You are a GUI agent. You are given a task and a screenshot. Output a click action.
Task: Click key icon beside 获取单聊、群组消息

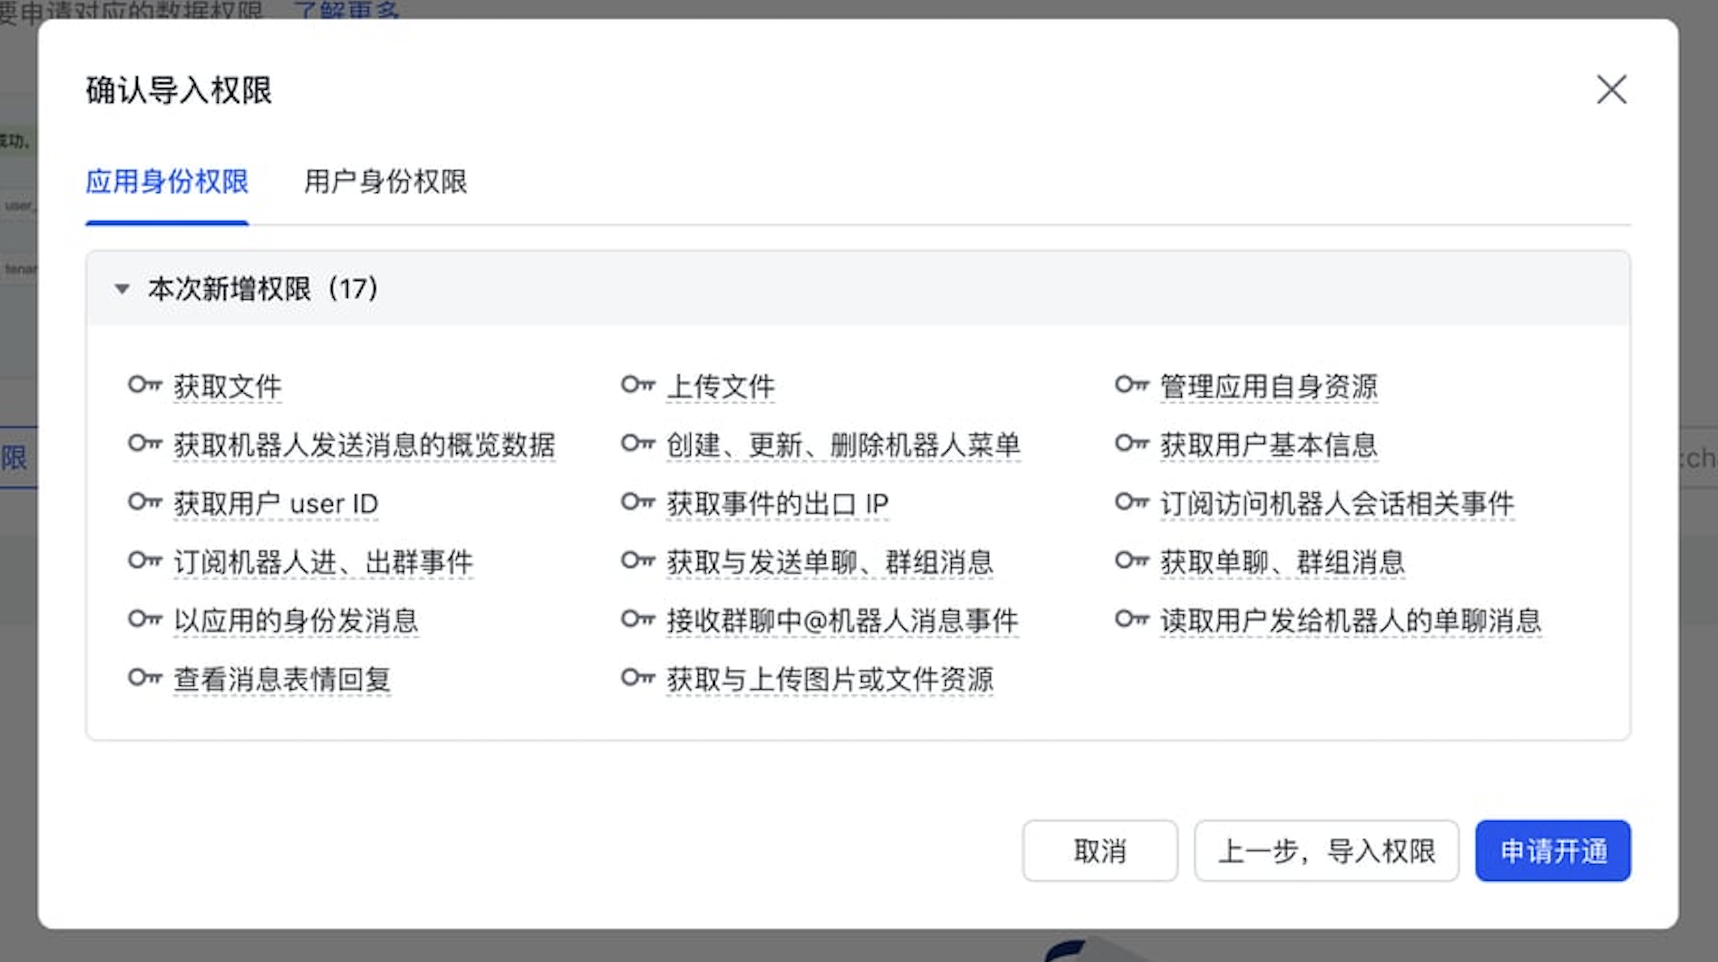pyautogui.click(x=1132, y=561)
